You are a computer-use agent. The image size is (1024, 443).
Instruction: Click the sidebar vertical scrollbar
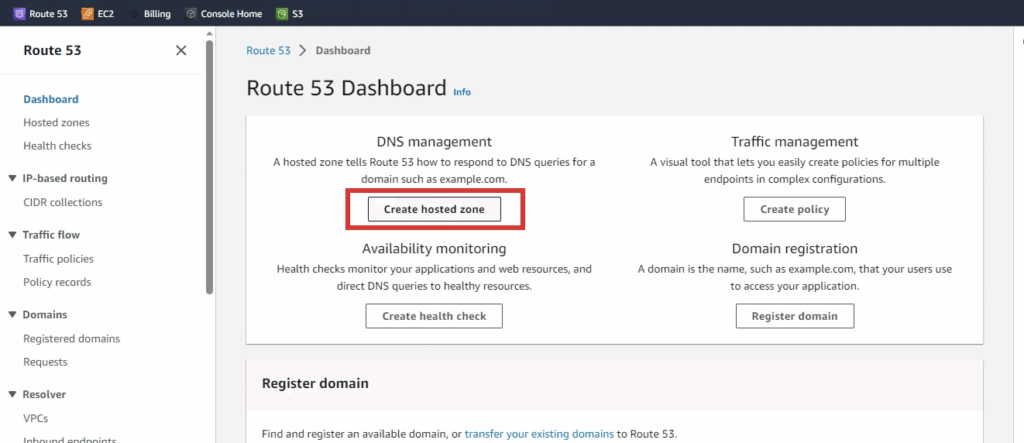[210, 167]
